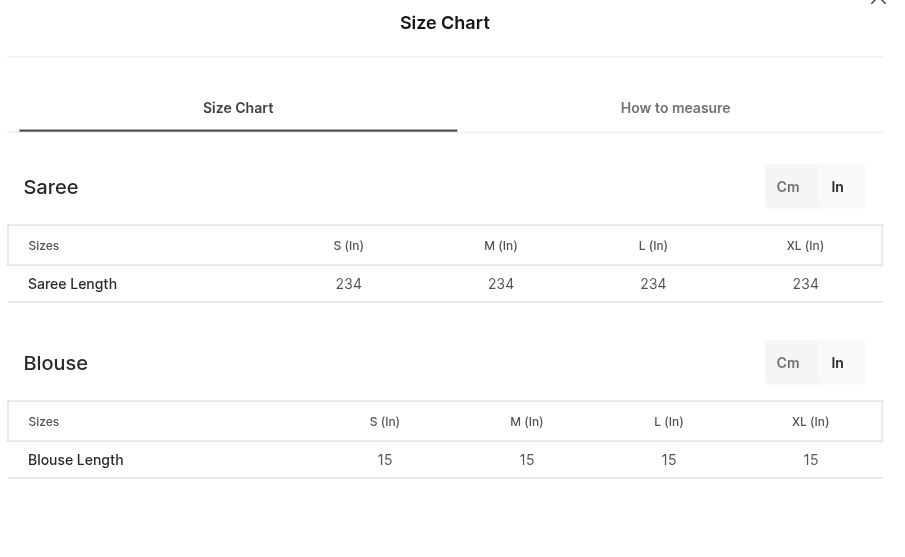Click the Blouse Length value for size XL
The width and height of the screenshot is (905, 557).
(x=810, y=460)
